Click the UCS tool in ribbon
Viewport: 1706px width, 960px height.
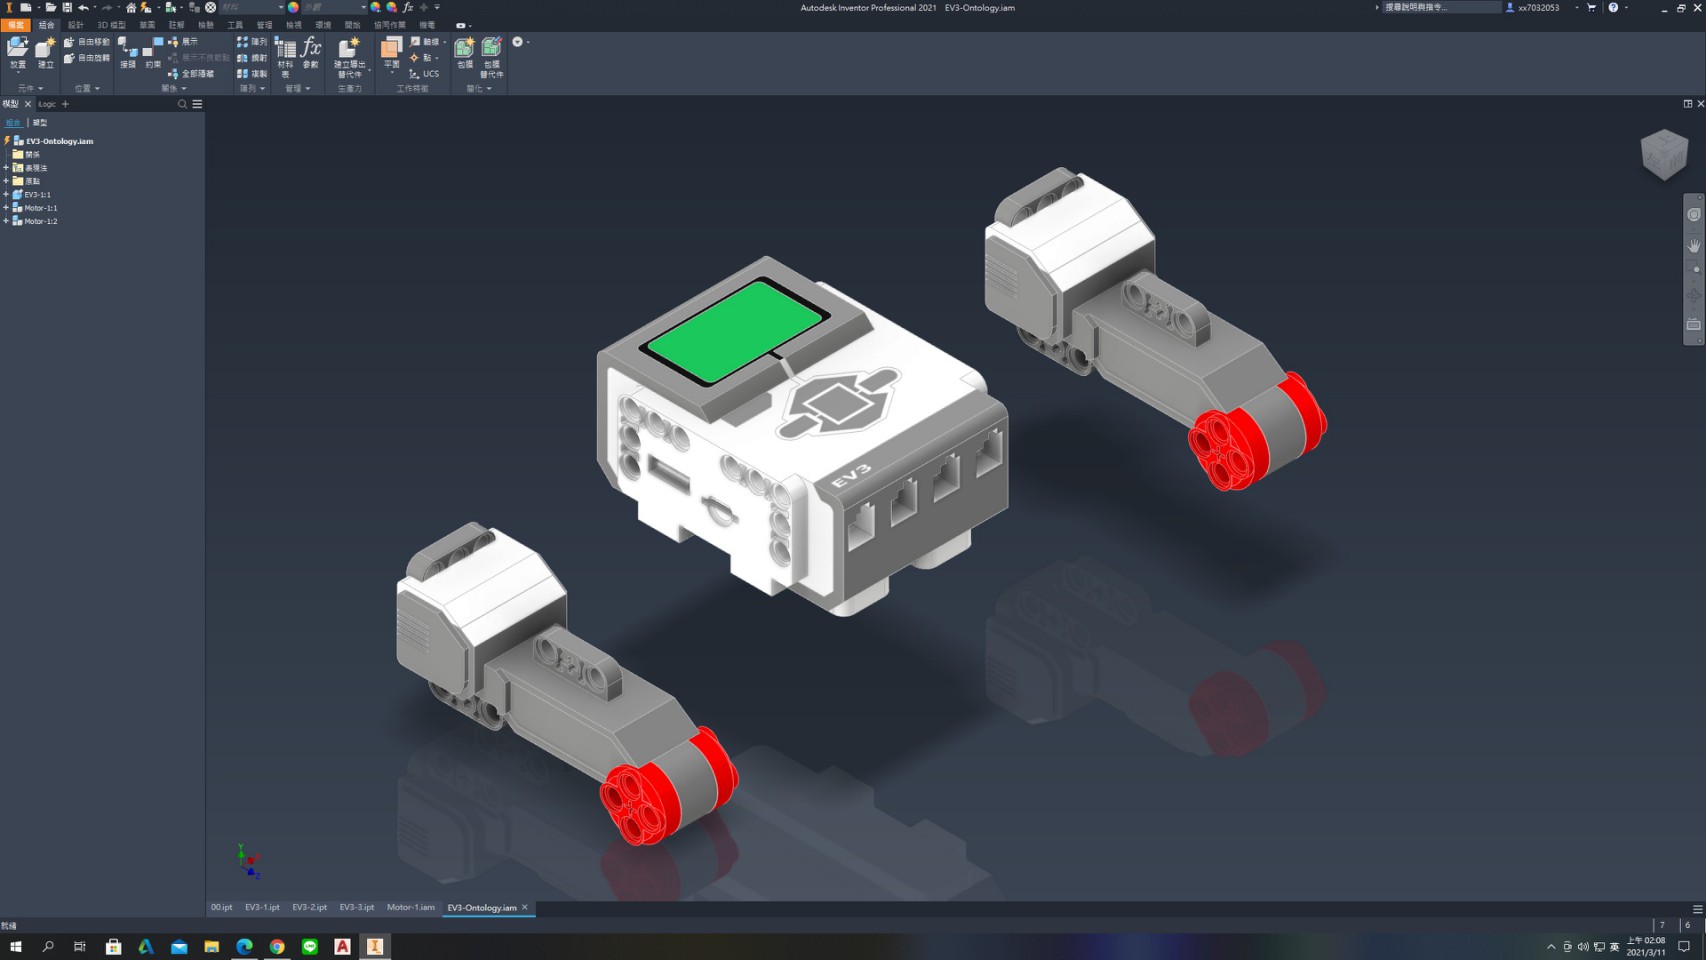[x=424, y=74]
